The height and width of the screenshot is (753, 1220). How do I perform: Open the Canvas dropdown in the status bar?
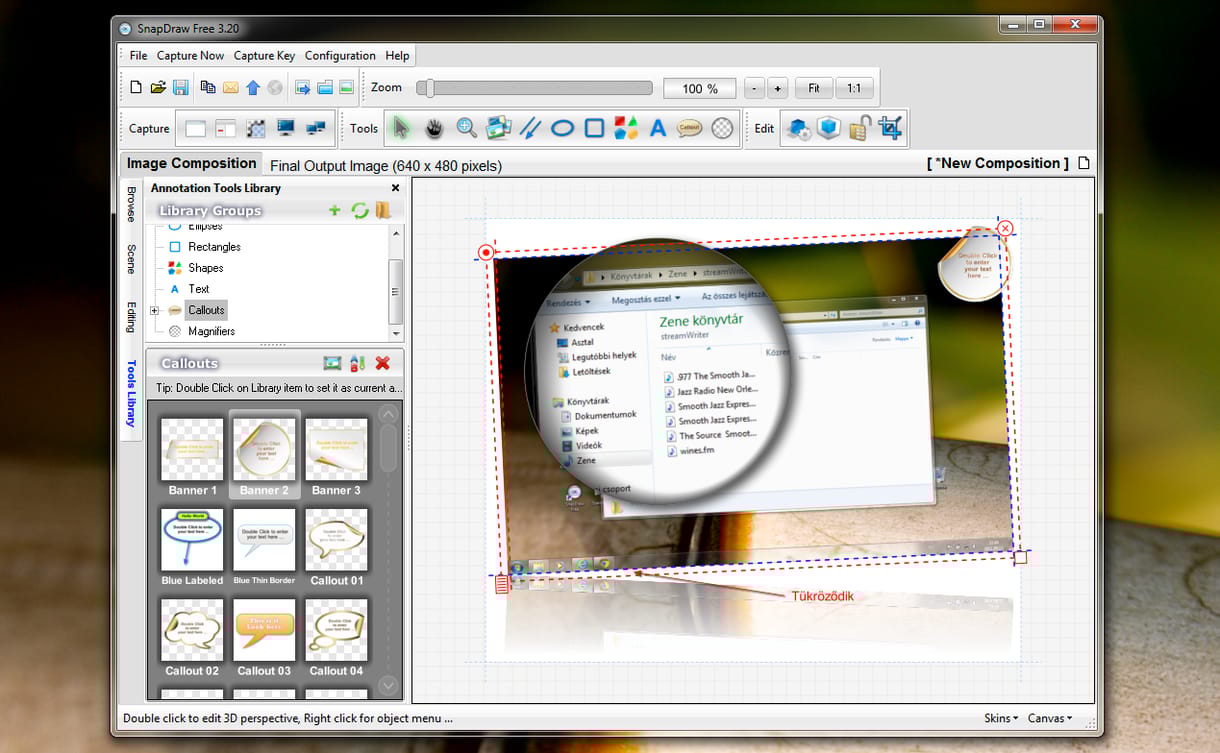(x=1050, y=718)
